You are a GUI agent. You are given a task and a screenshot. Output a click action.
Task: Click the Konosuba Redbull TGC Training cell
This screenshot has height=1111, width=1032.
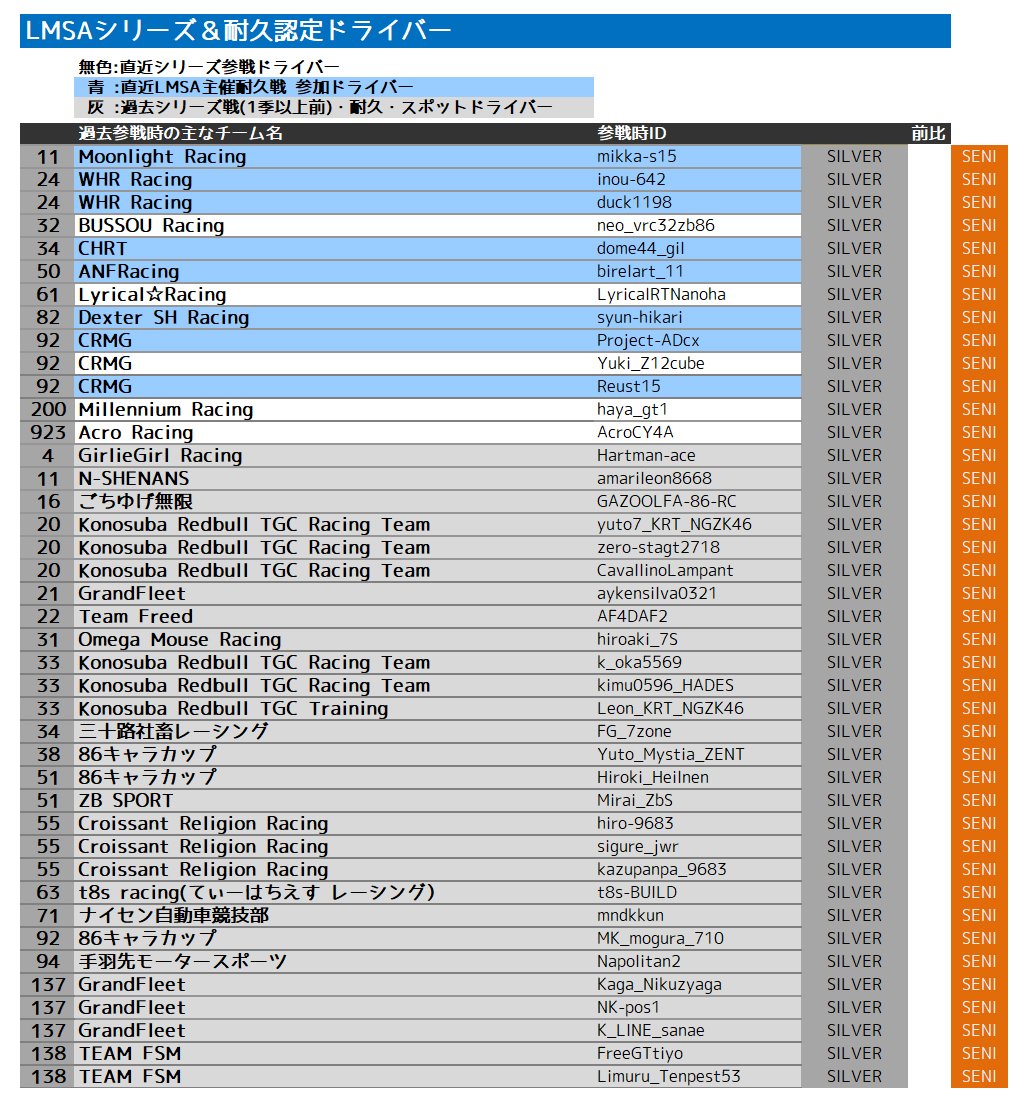point(233,709)
